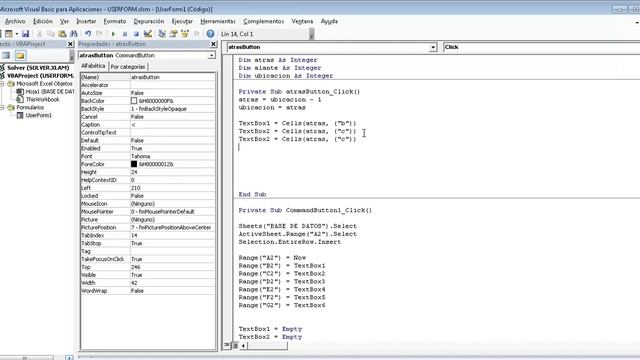The height and width of the screenshot is (360, 640).
Task: Click the BackColor white color swatch
Action: pos(134,101)
